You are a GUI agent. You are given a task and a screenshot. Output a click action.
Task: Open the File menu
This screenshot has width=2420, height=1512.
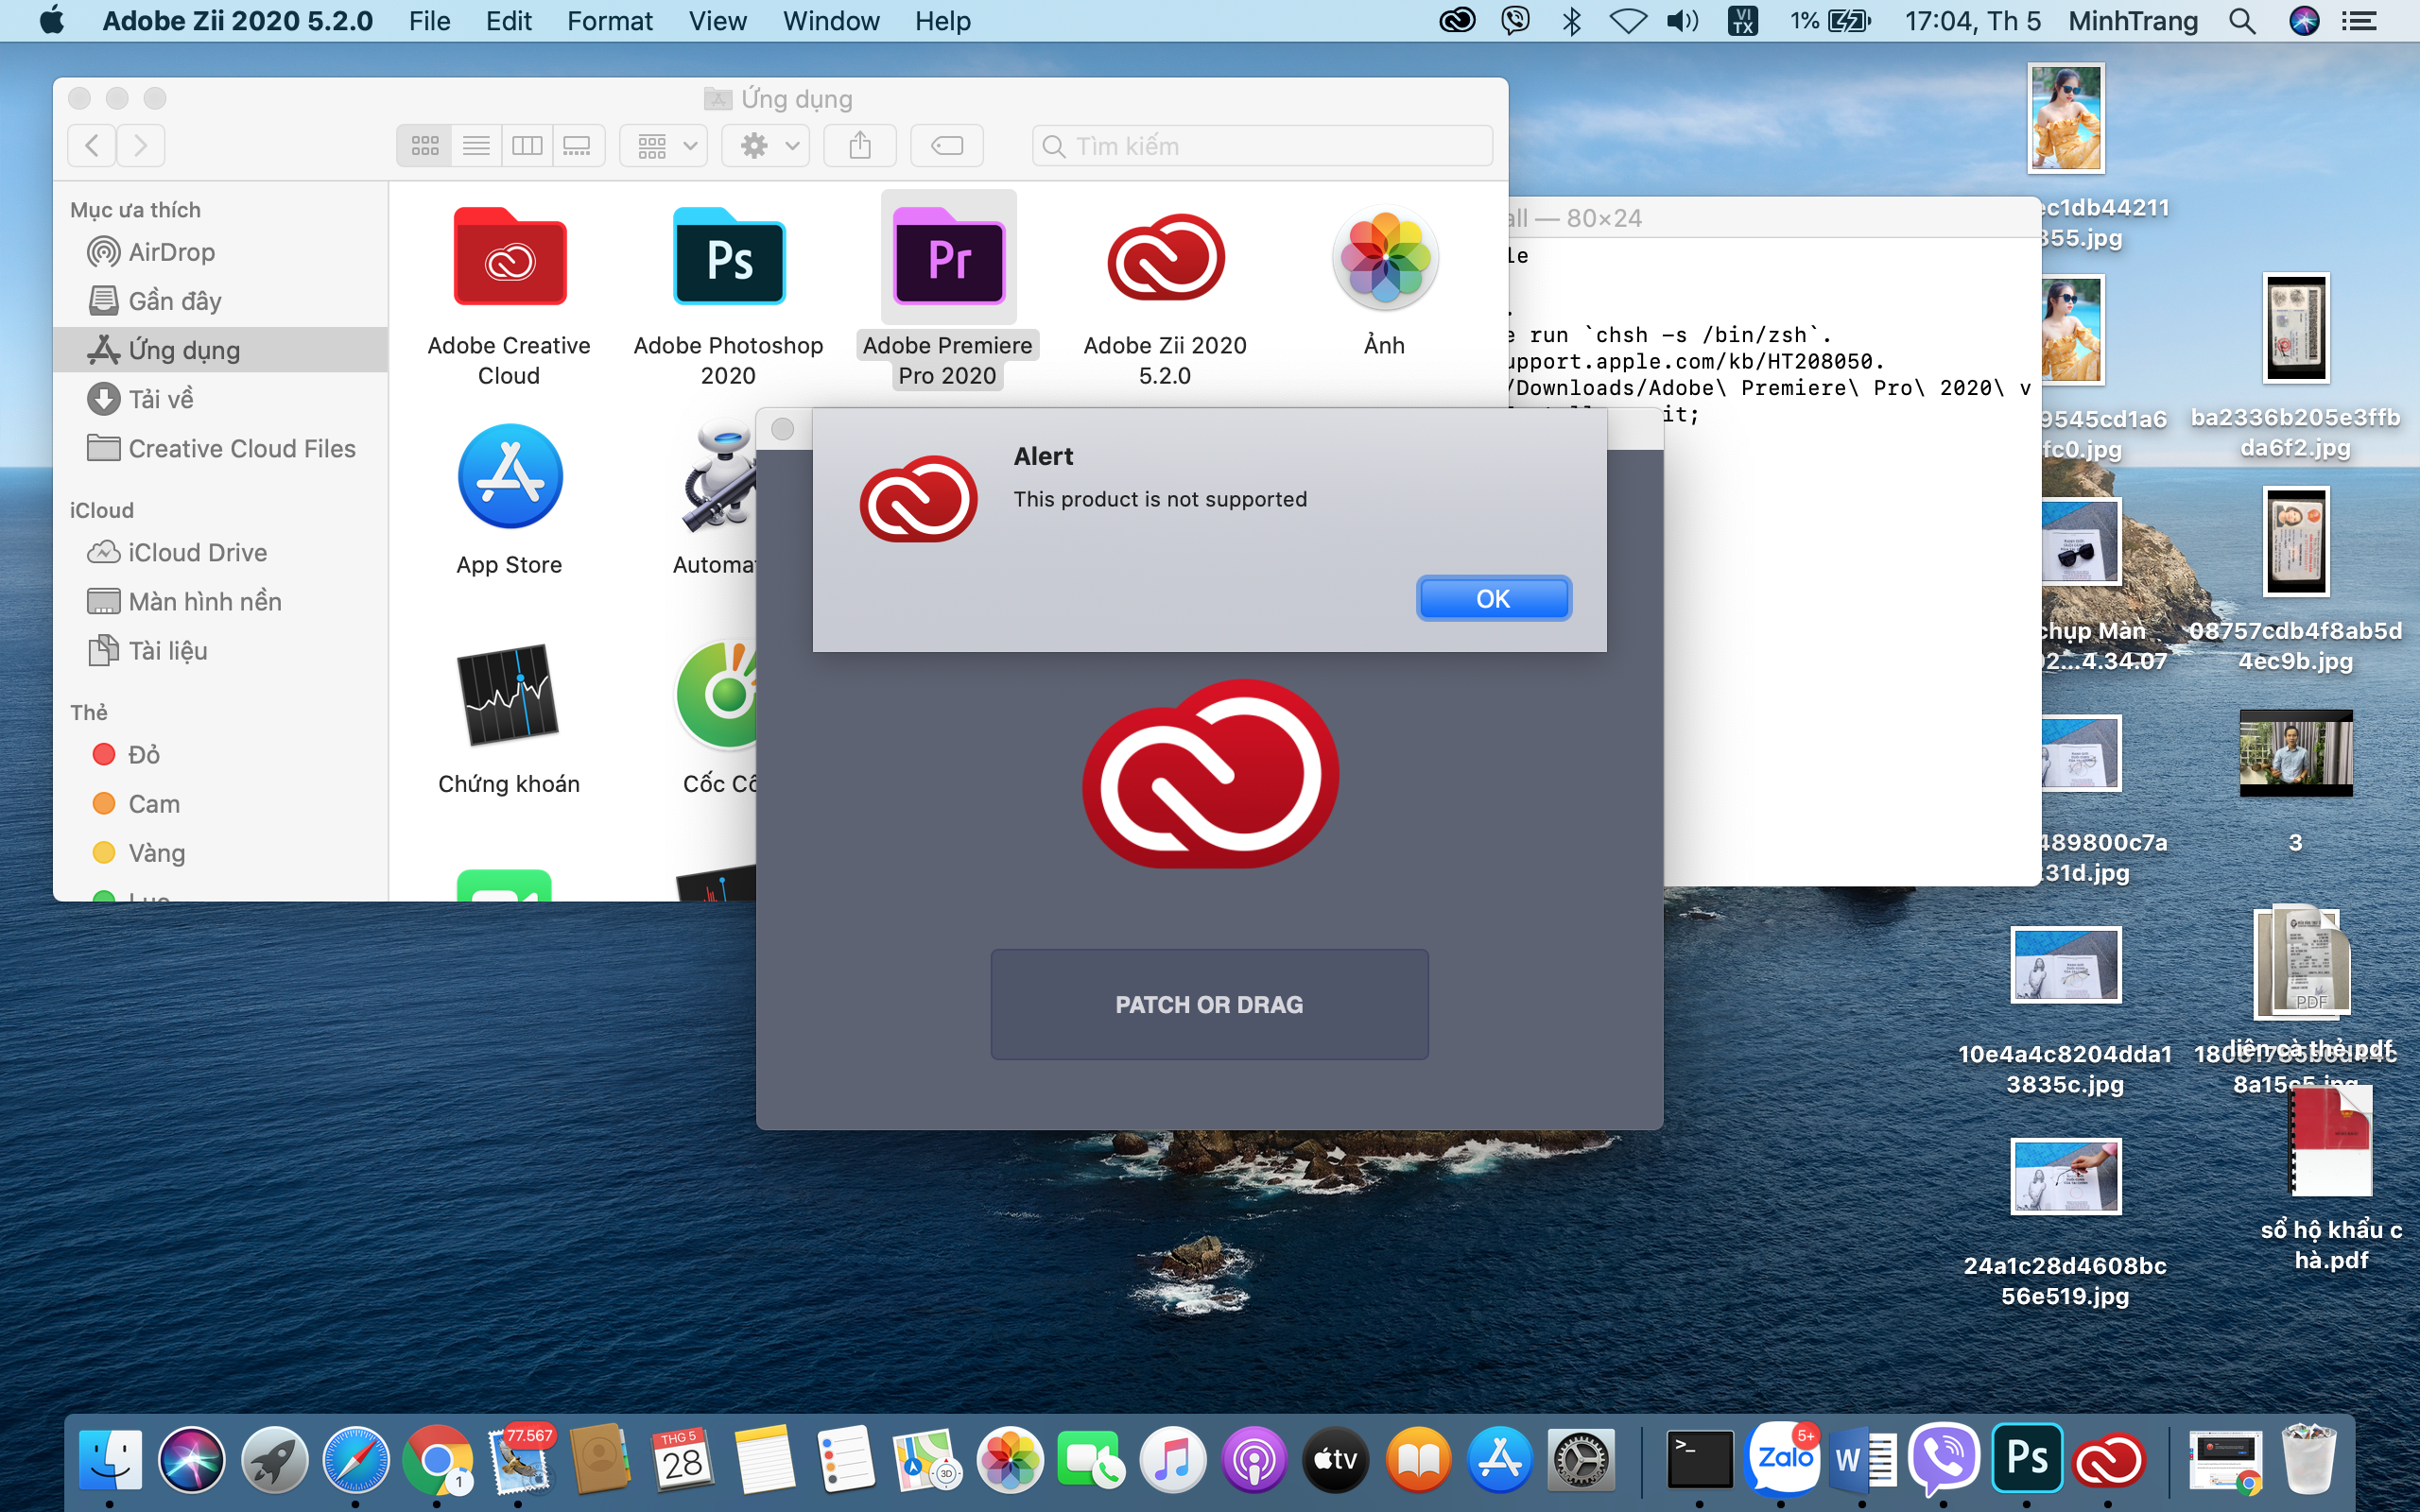[429, 21]
